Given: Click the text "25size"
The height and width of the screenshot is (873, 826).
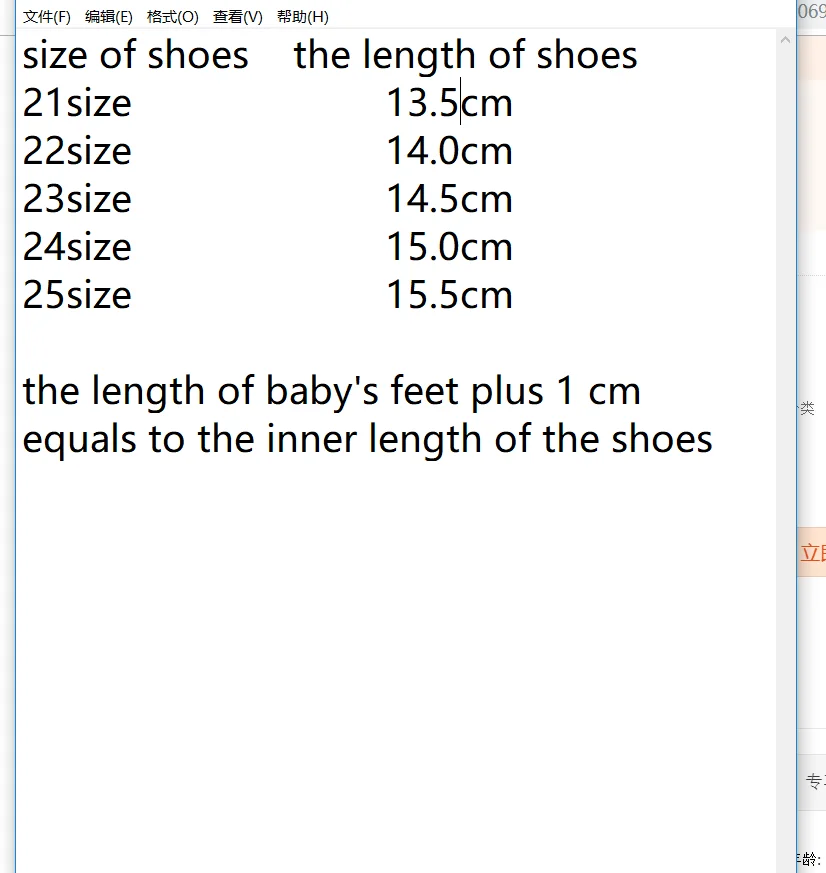Looking at the screenshot, I should point(77,295).
